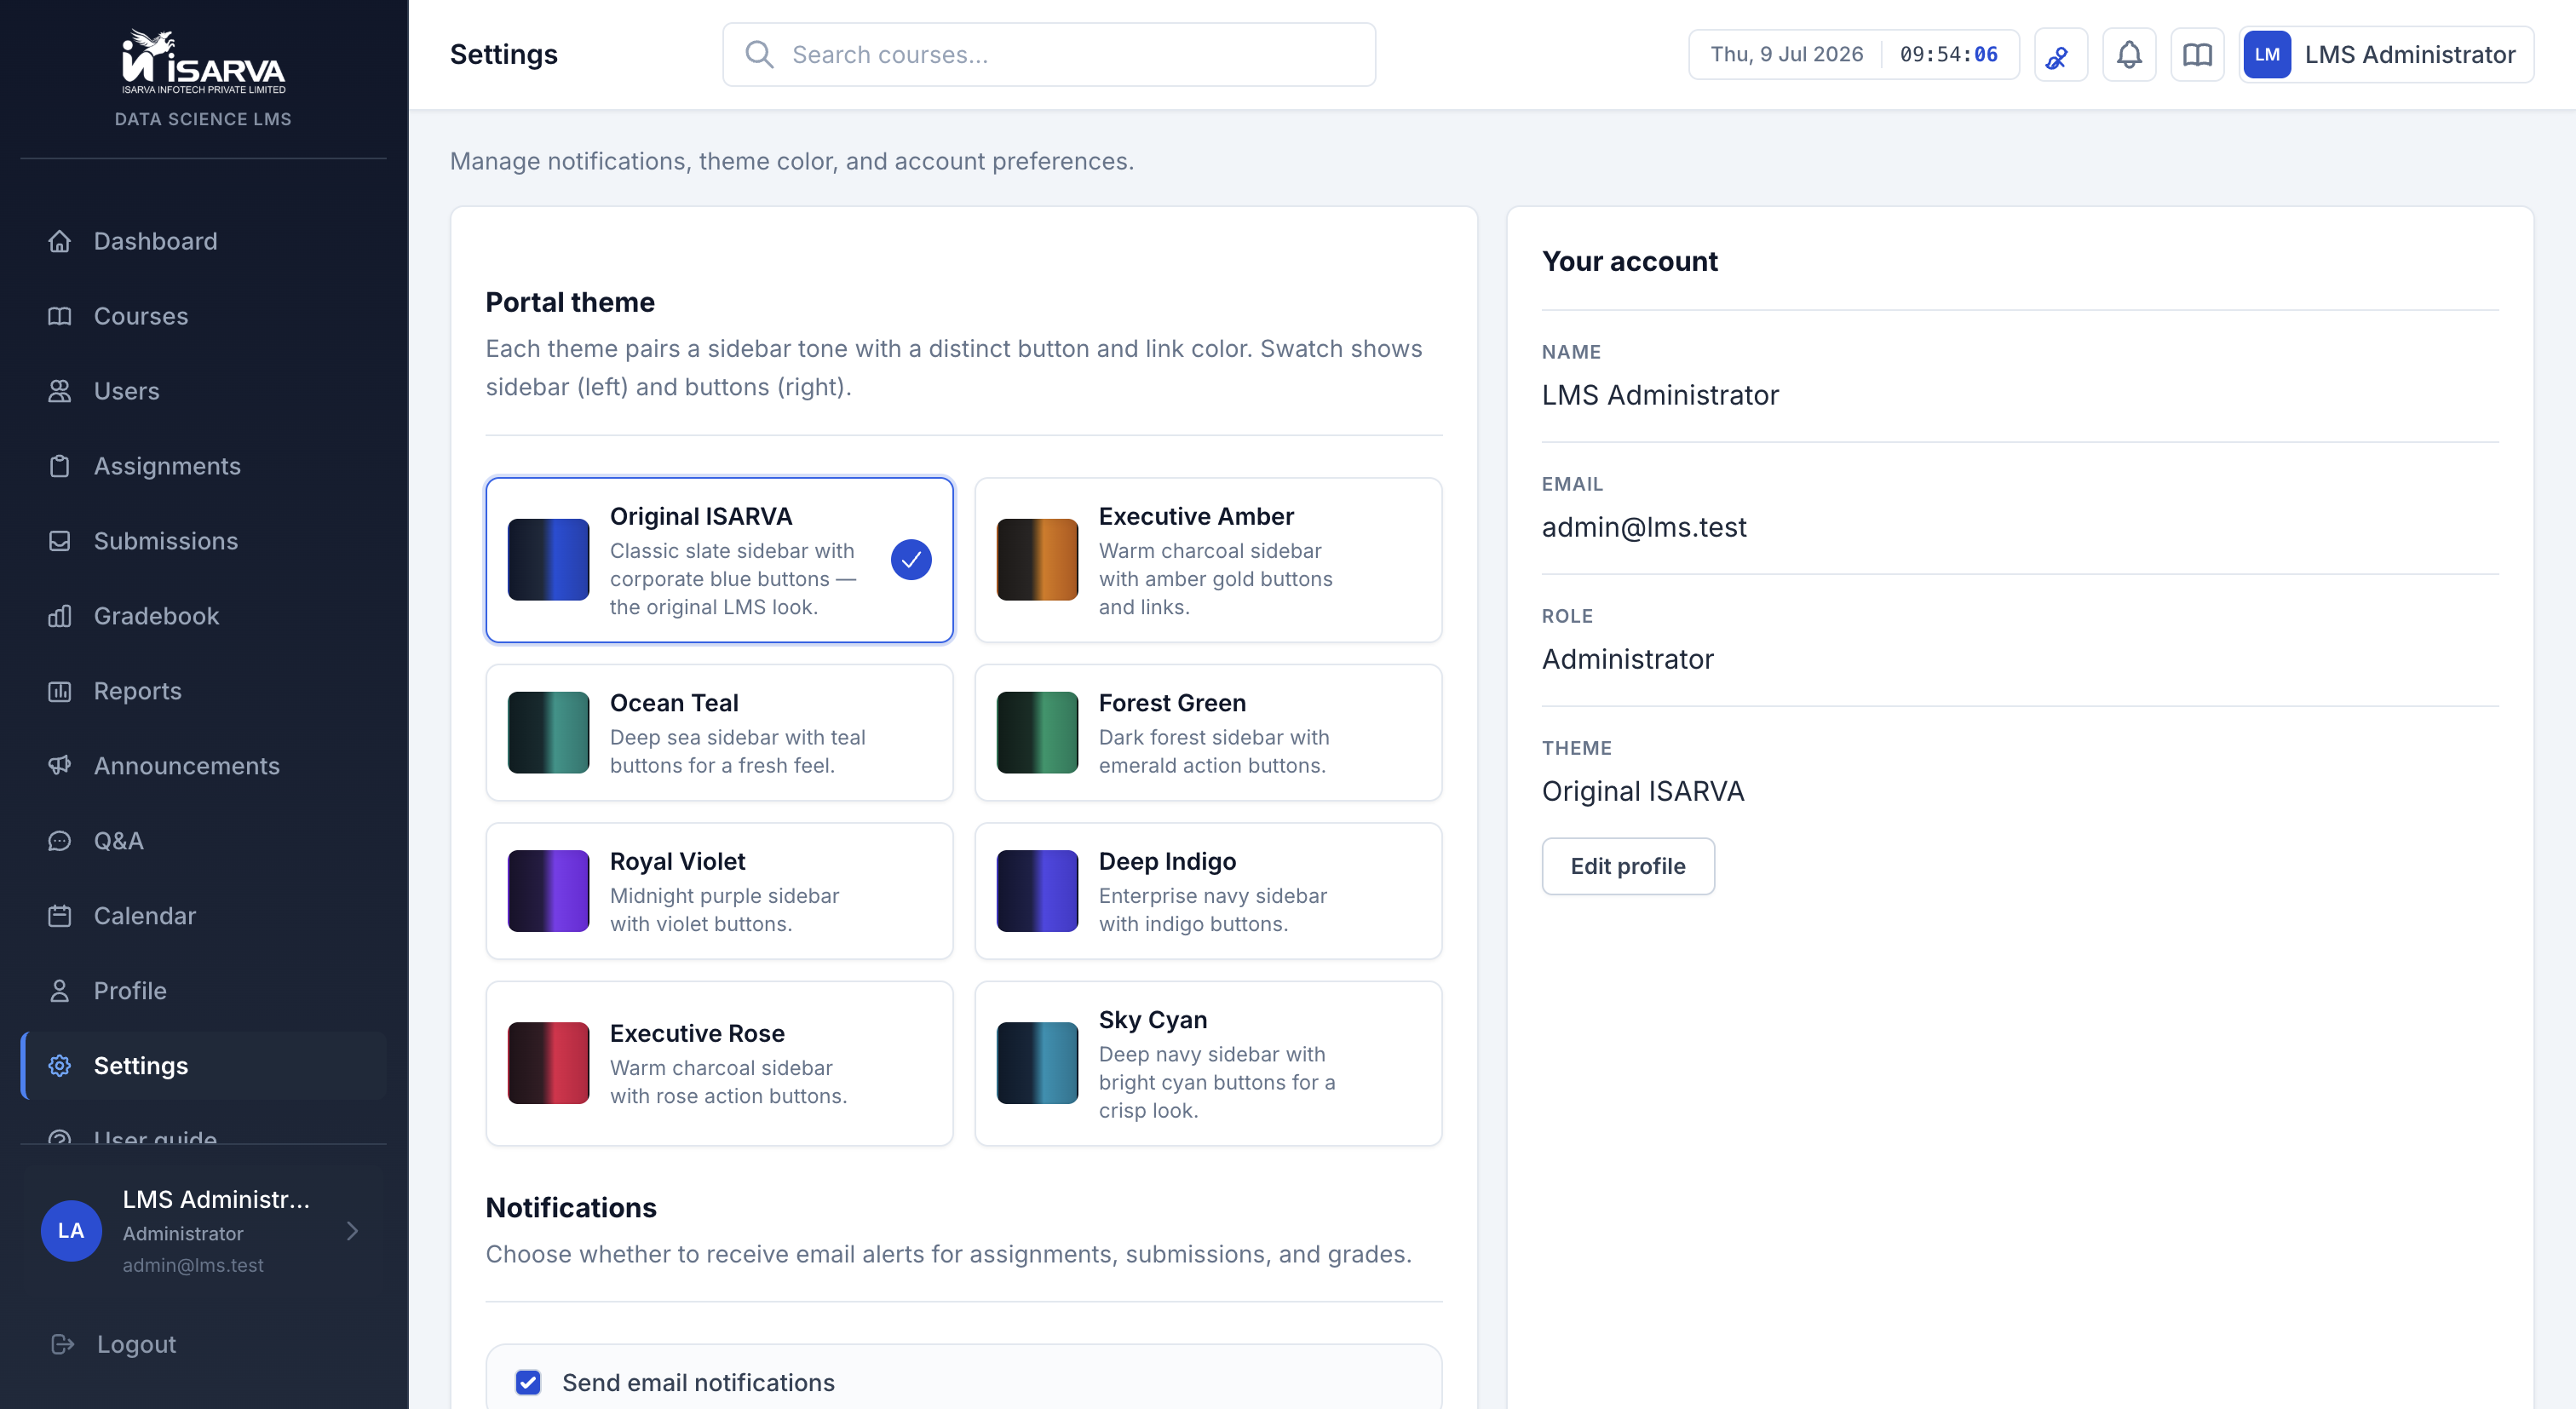Click the LA avatar in sidebar footer
This screenshot has width=2576, height=1409.
(x=71, y=1231)
